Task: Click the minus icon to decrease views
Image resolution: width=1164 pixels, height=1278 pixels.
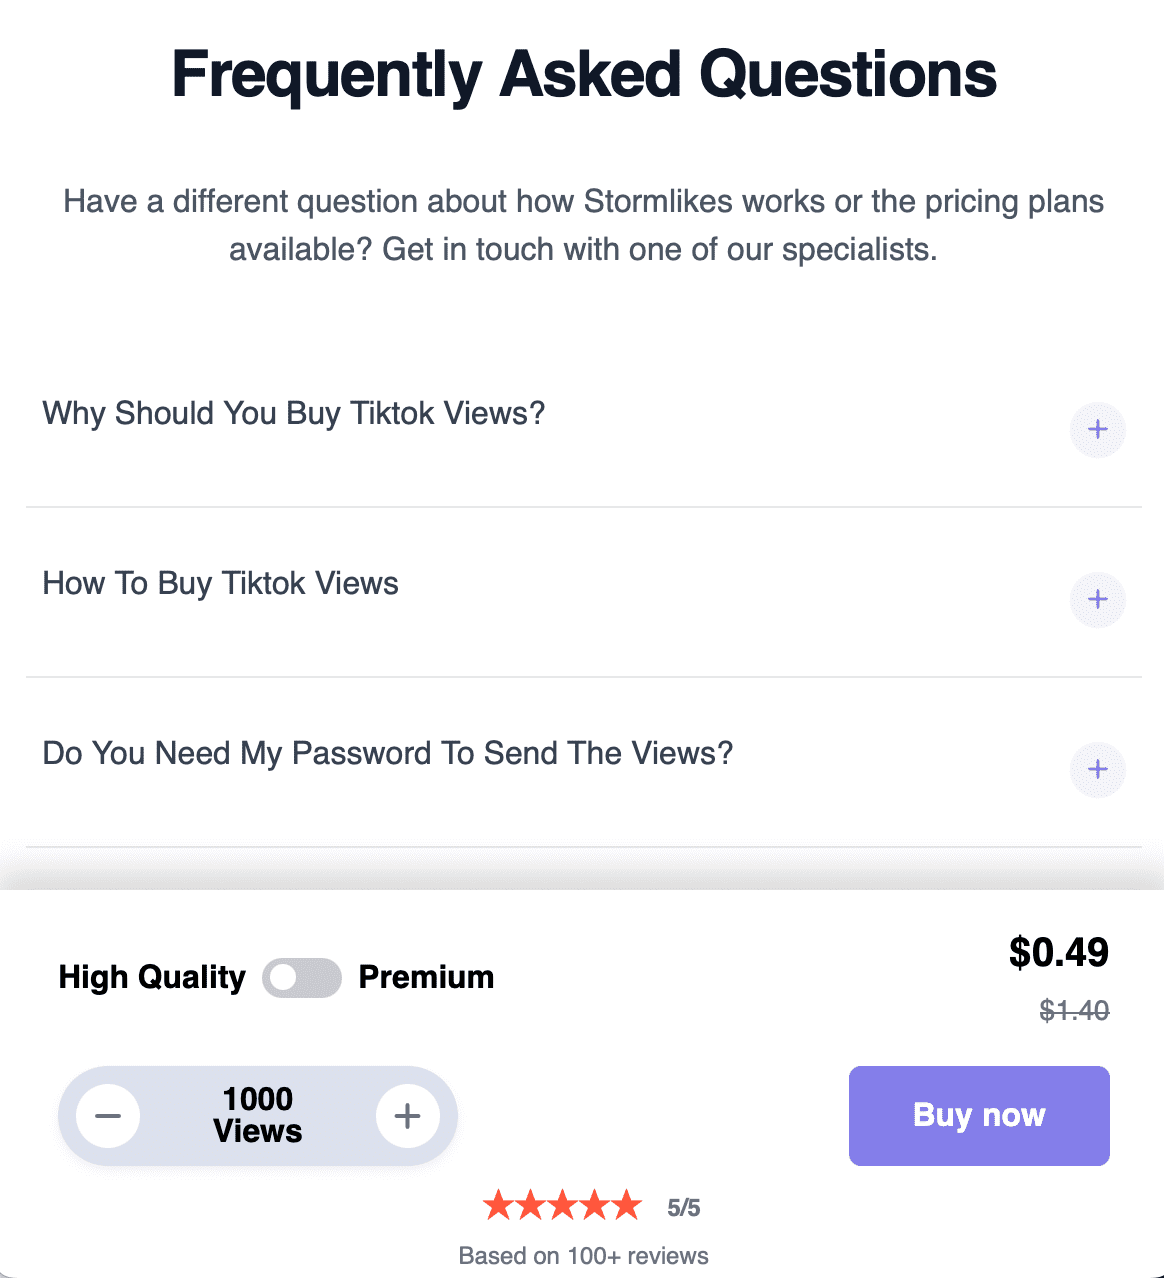Action: [110, 1116]
